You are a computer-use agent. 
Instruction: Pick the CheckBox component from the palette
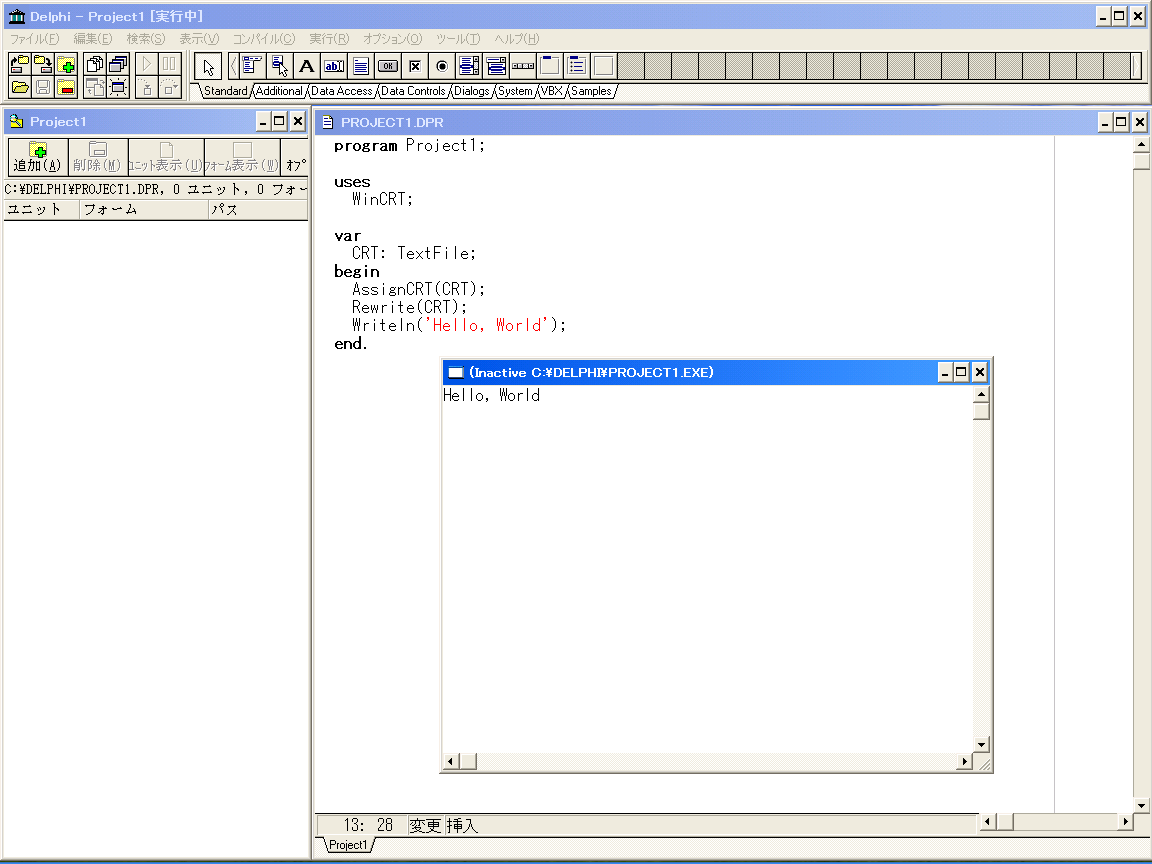[x=415, y=66]
